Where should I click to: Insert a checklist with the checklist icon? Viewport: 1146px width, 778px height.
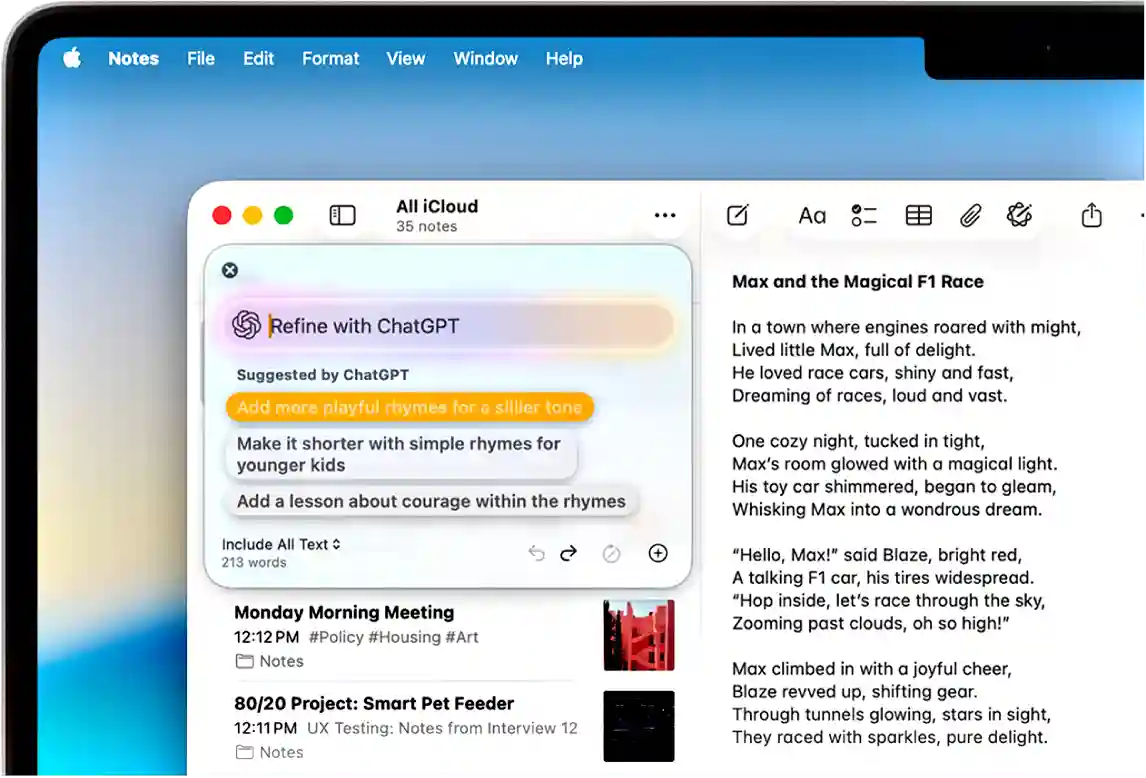pos(863,216)
